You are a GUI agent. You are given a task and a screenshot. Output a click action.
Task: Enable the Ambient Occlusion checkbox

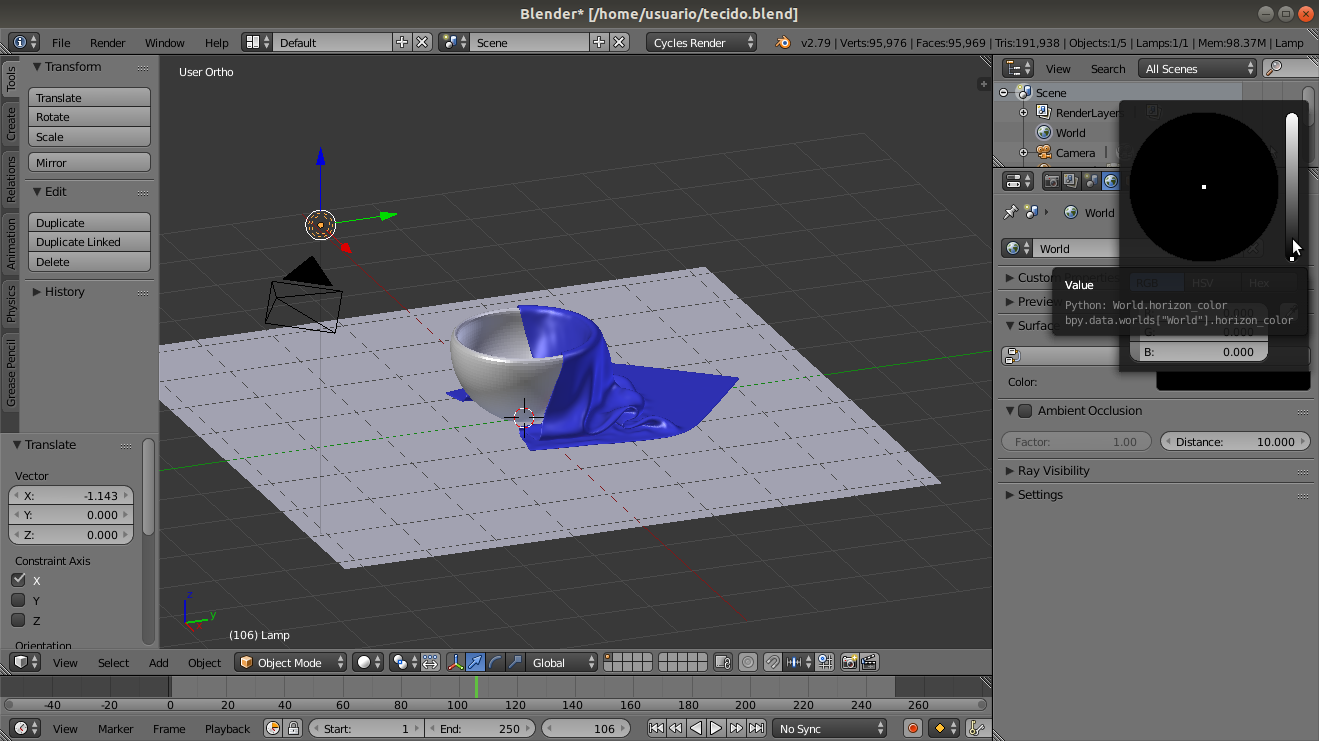pos(1024,411)
